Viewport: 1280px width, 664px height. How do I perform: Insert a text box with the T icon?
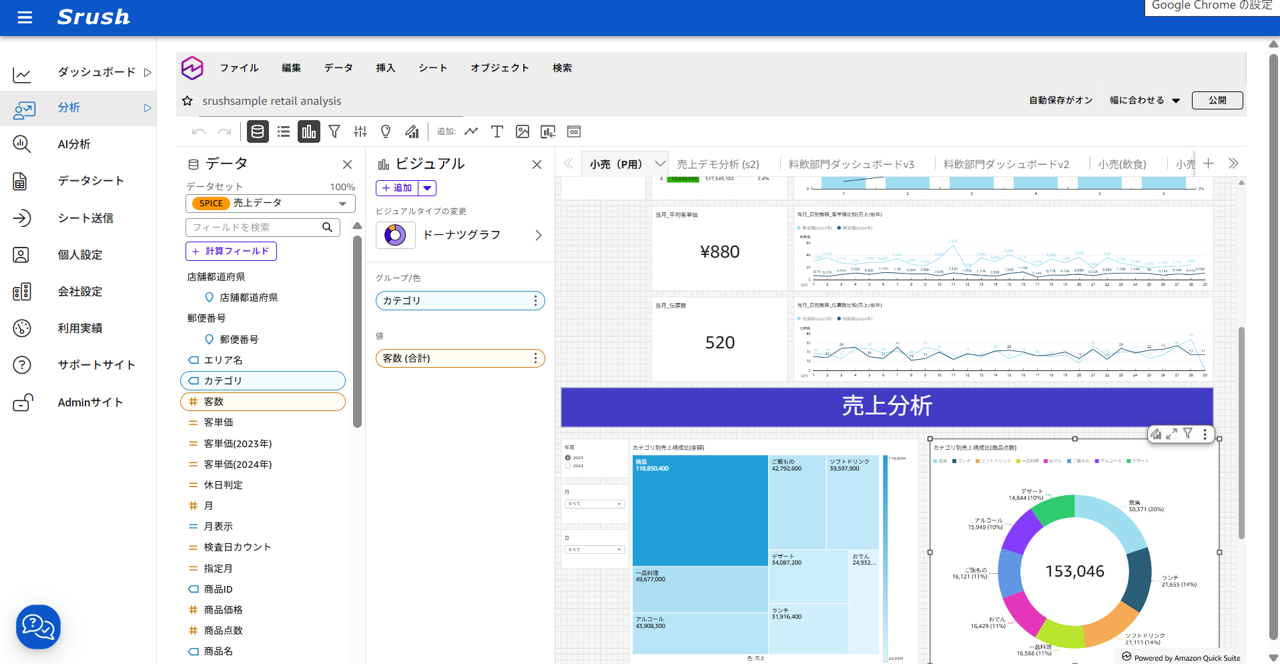tap(496, 131)
